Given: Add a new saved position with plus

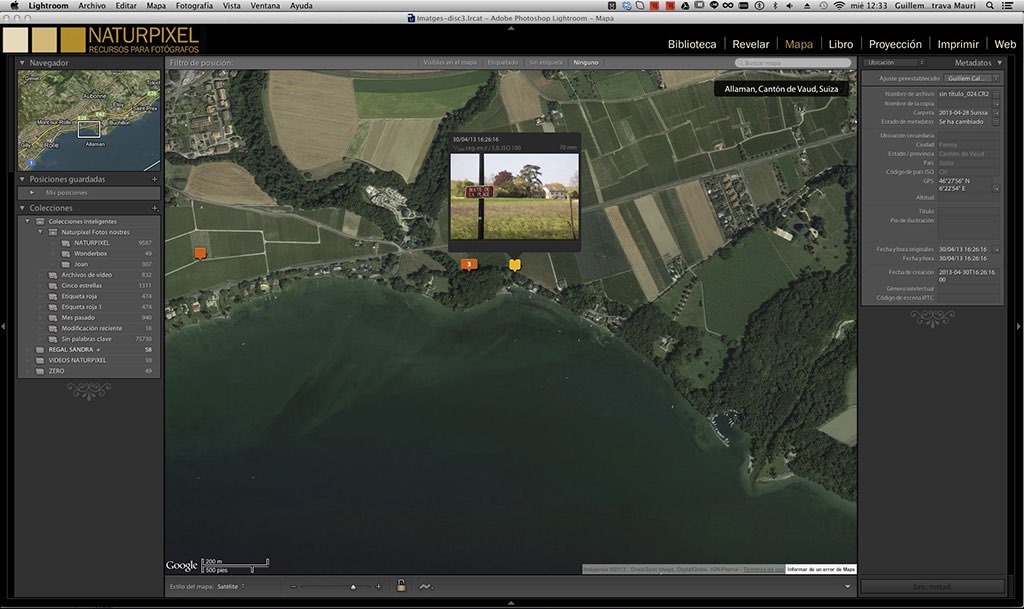Looking at the screenshot, I should point(155,179).
